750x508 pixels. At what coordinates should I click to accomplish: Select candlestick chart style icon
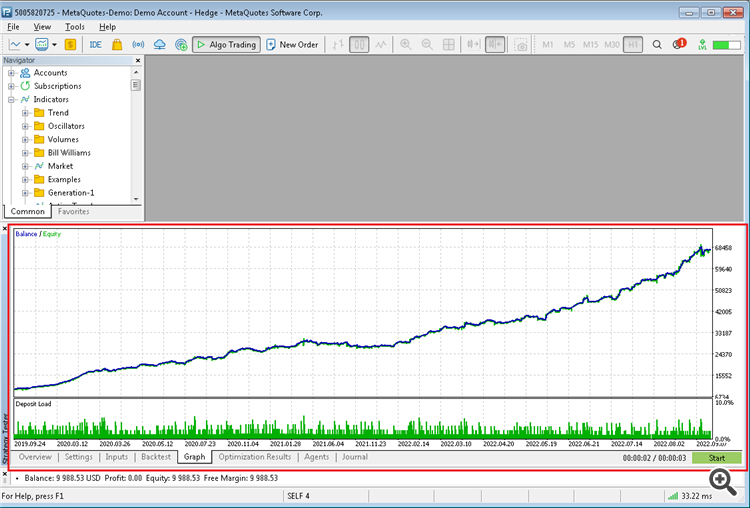(x=359, y=44)
